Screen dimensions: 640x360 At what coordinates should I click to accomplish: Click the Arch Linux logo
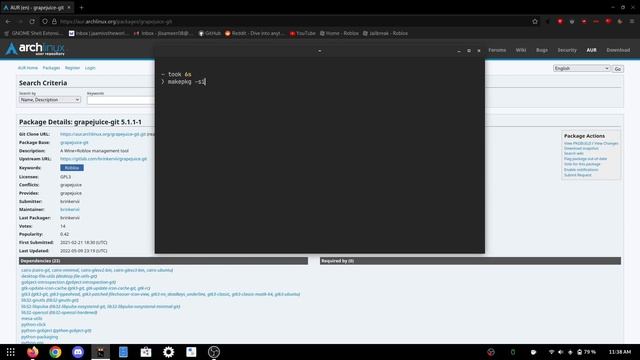pyautogui.click(x=35, y=49)
